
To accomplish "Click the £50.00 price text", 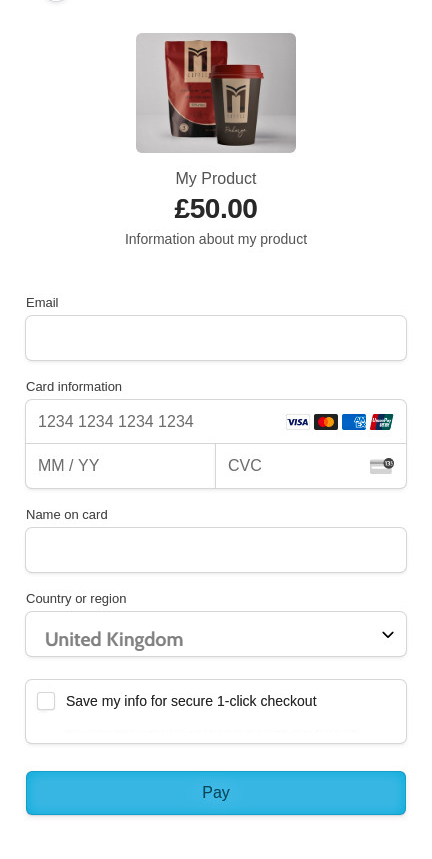I will pos(216,209).
